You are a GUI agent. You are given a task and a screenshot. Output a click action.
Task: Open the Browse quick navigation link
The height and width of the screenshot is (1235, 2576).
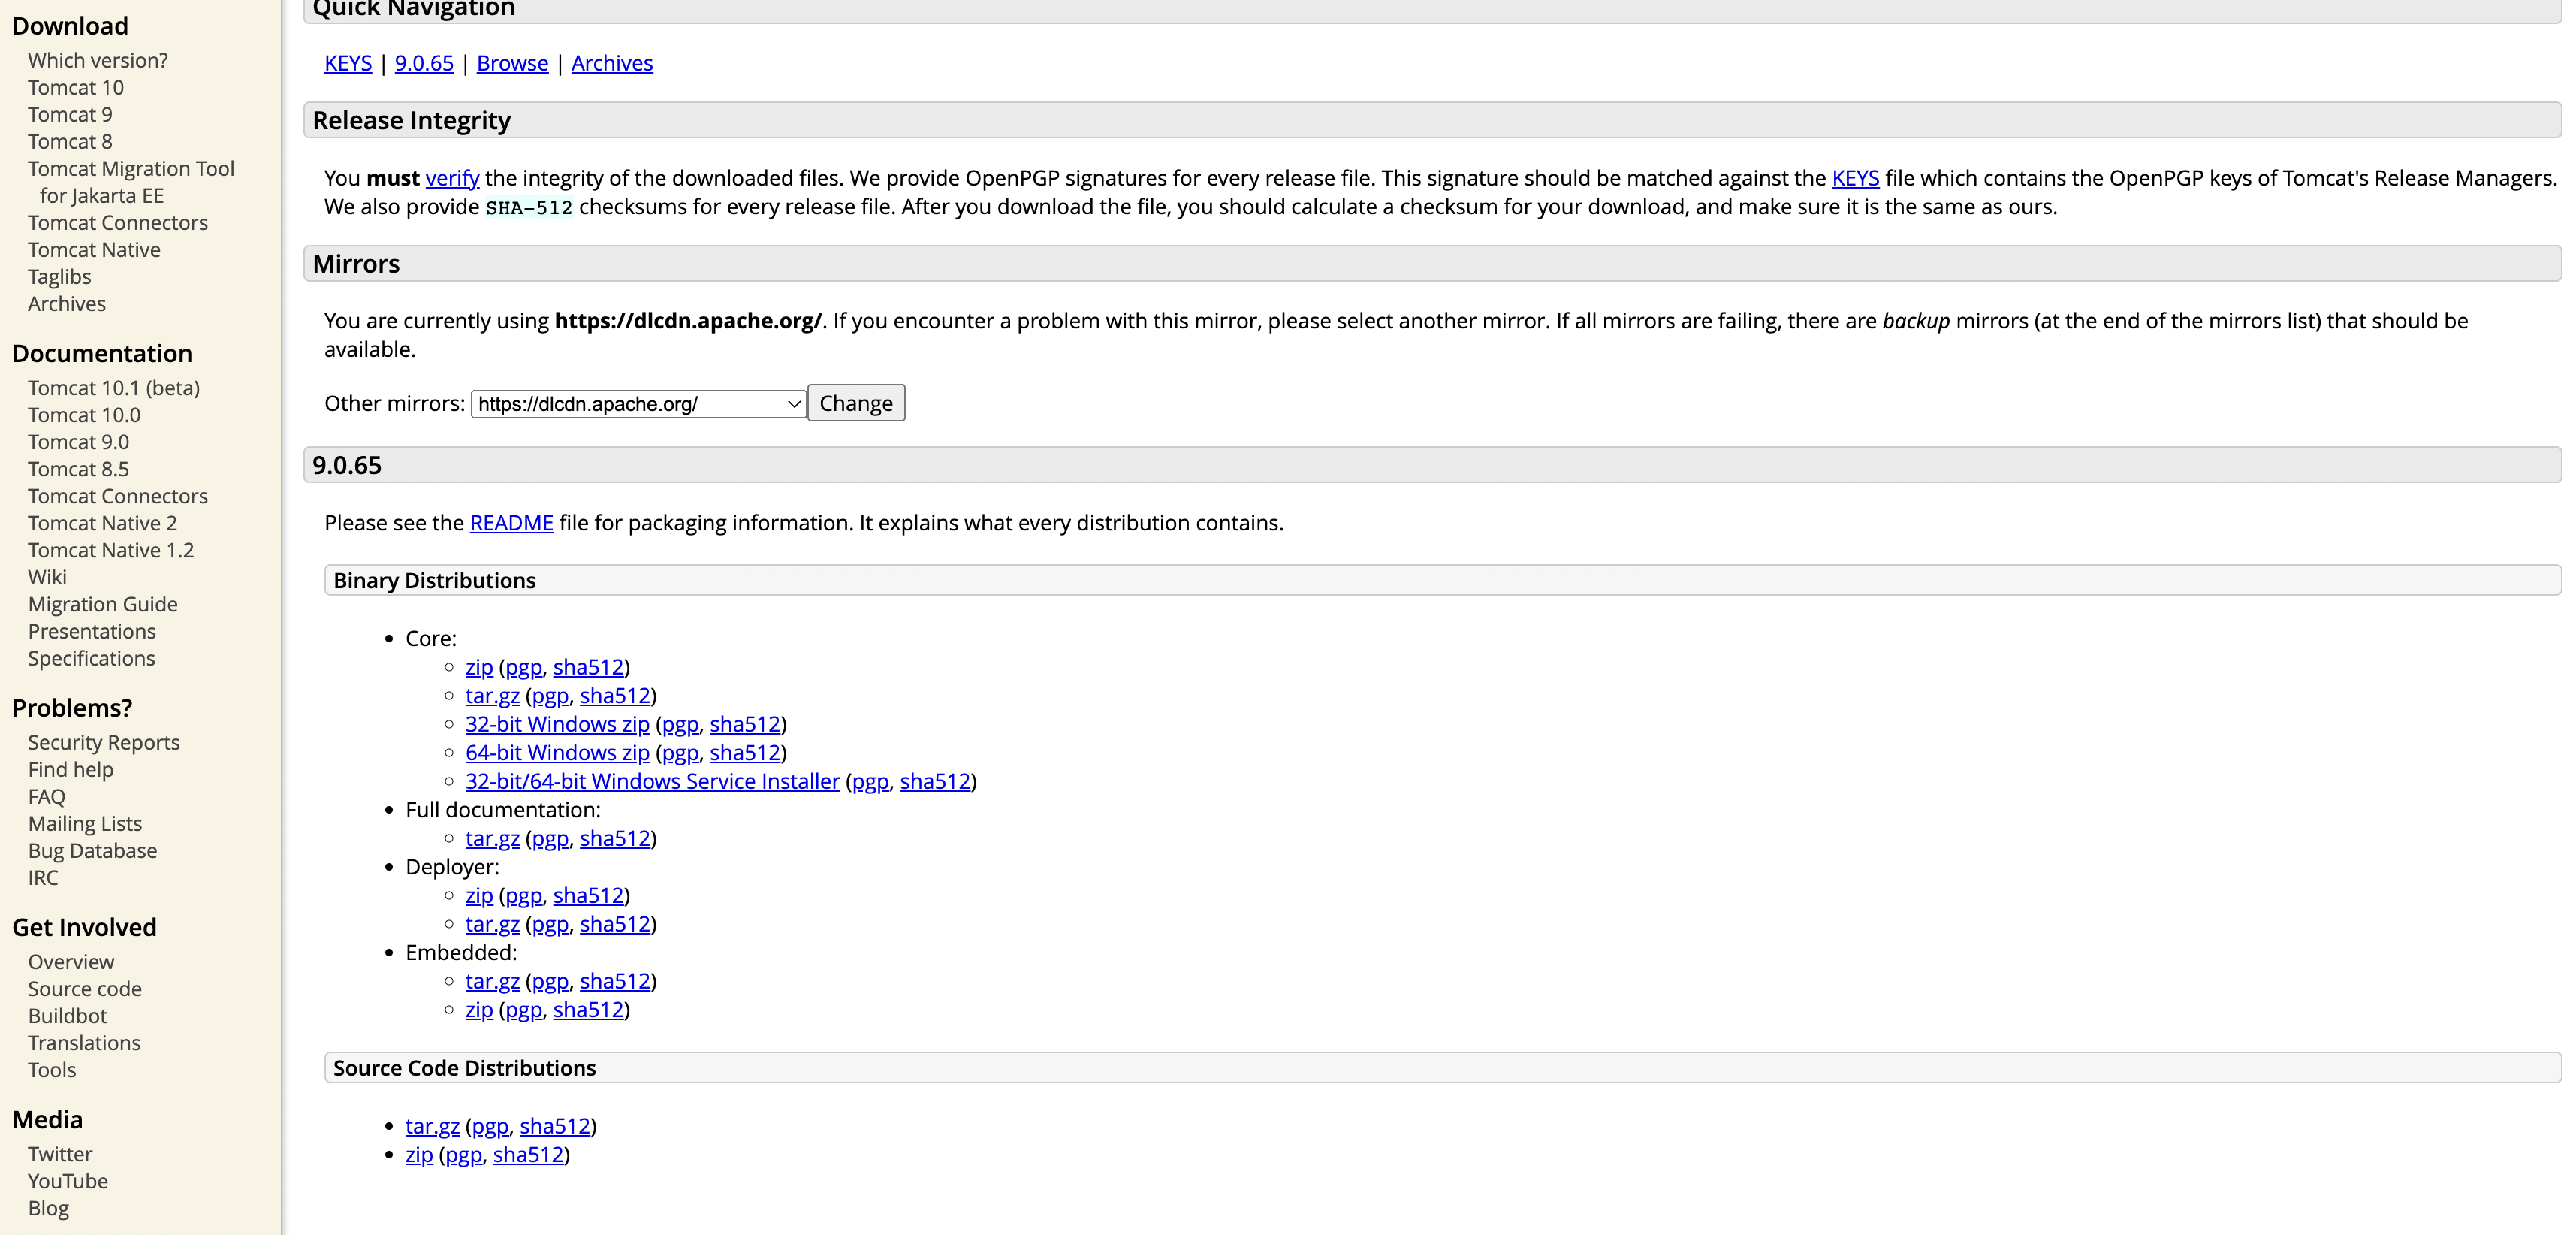pos(512,63)
